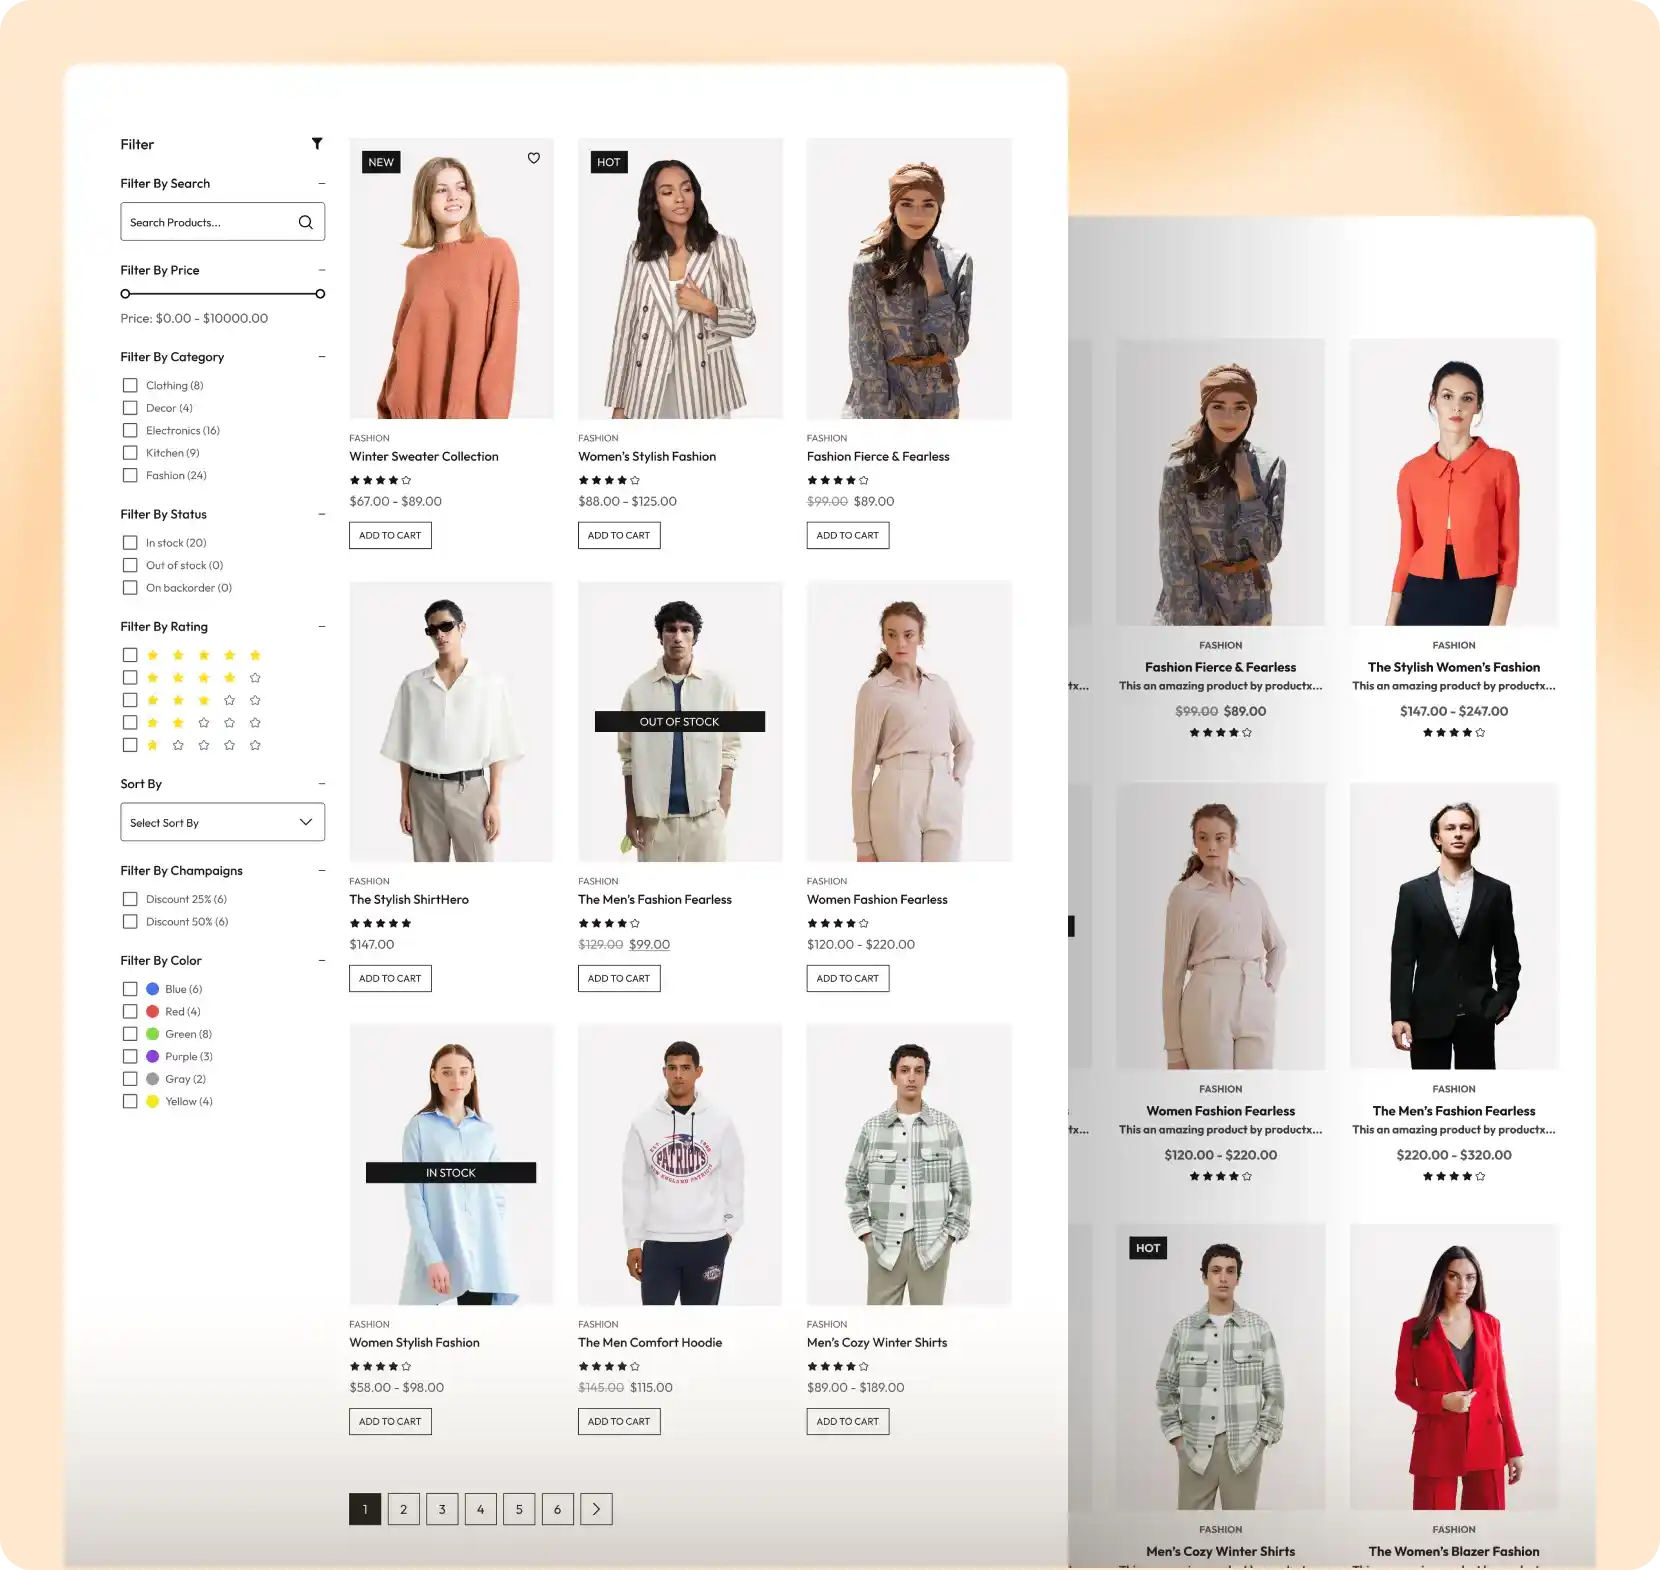Open the Filter funnel icon
This screenshot has height=1570, width=1660.
(x=317, y=144)
